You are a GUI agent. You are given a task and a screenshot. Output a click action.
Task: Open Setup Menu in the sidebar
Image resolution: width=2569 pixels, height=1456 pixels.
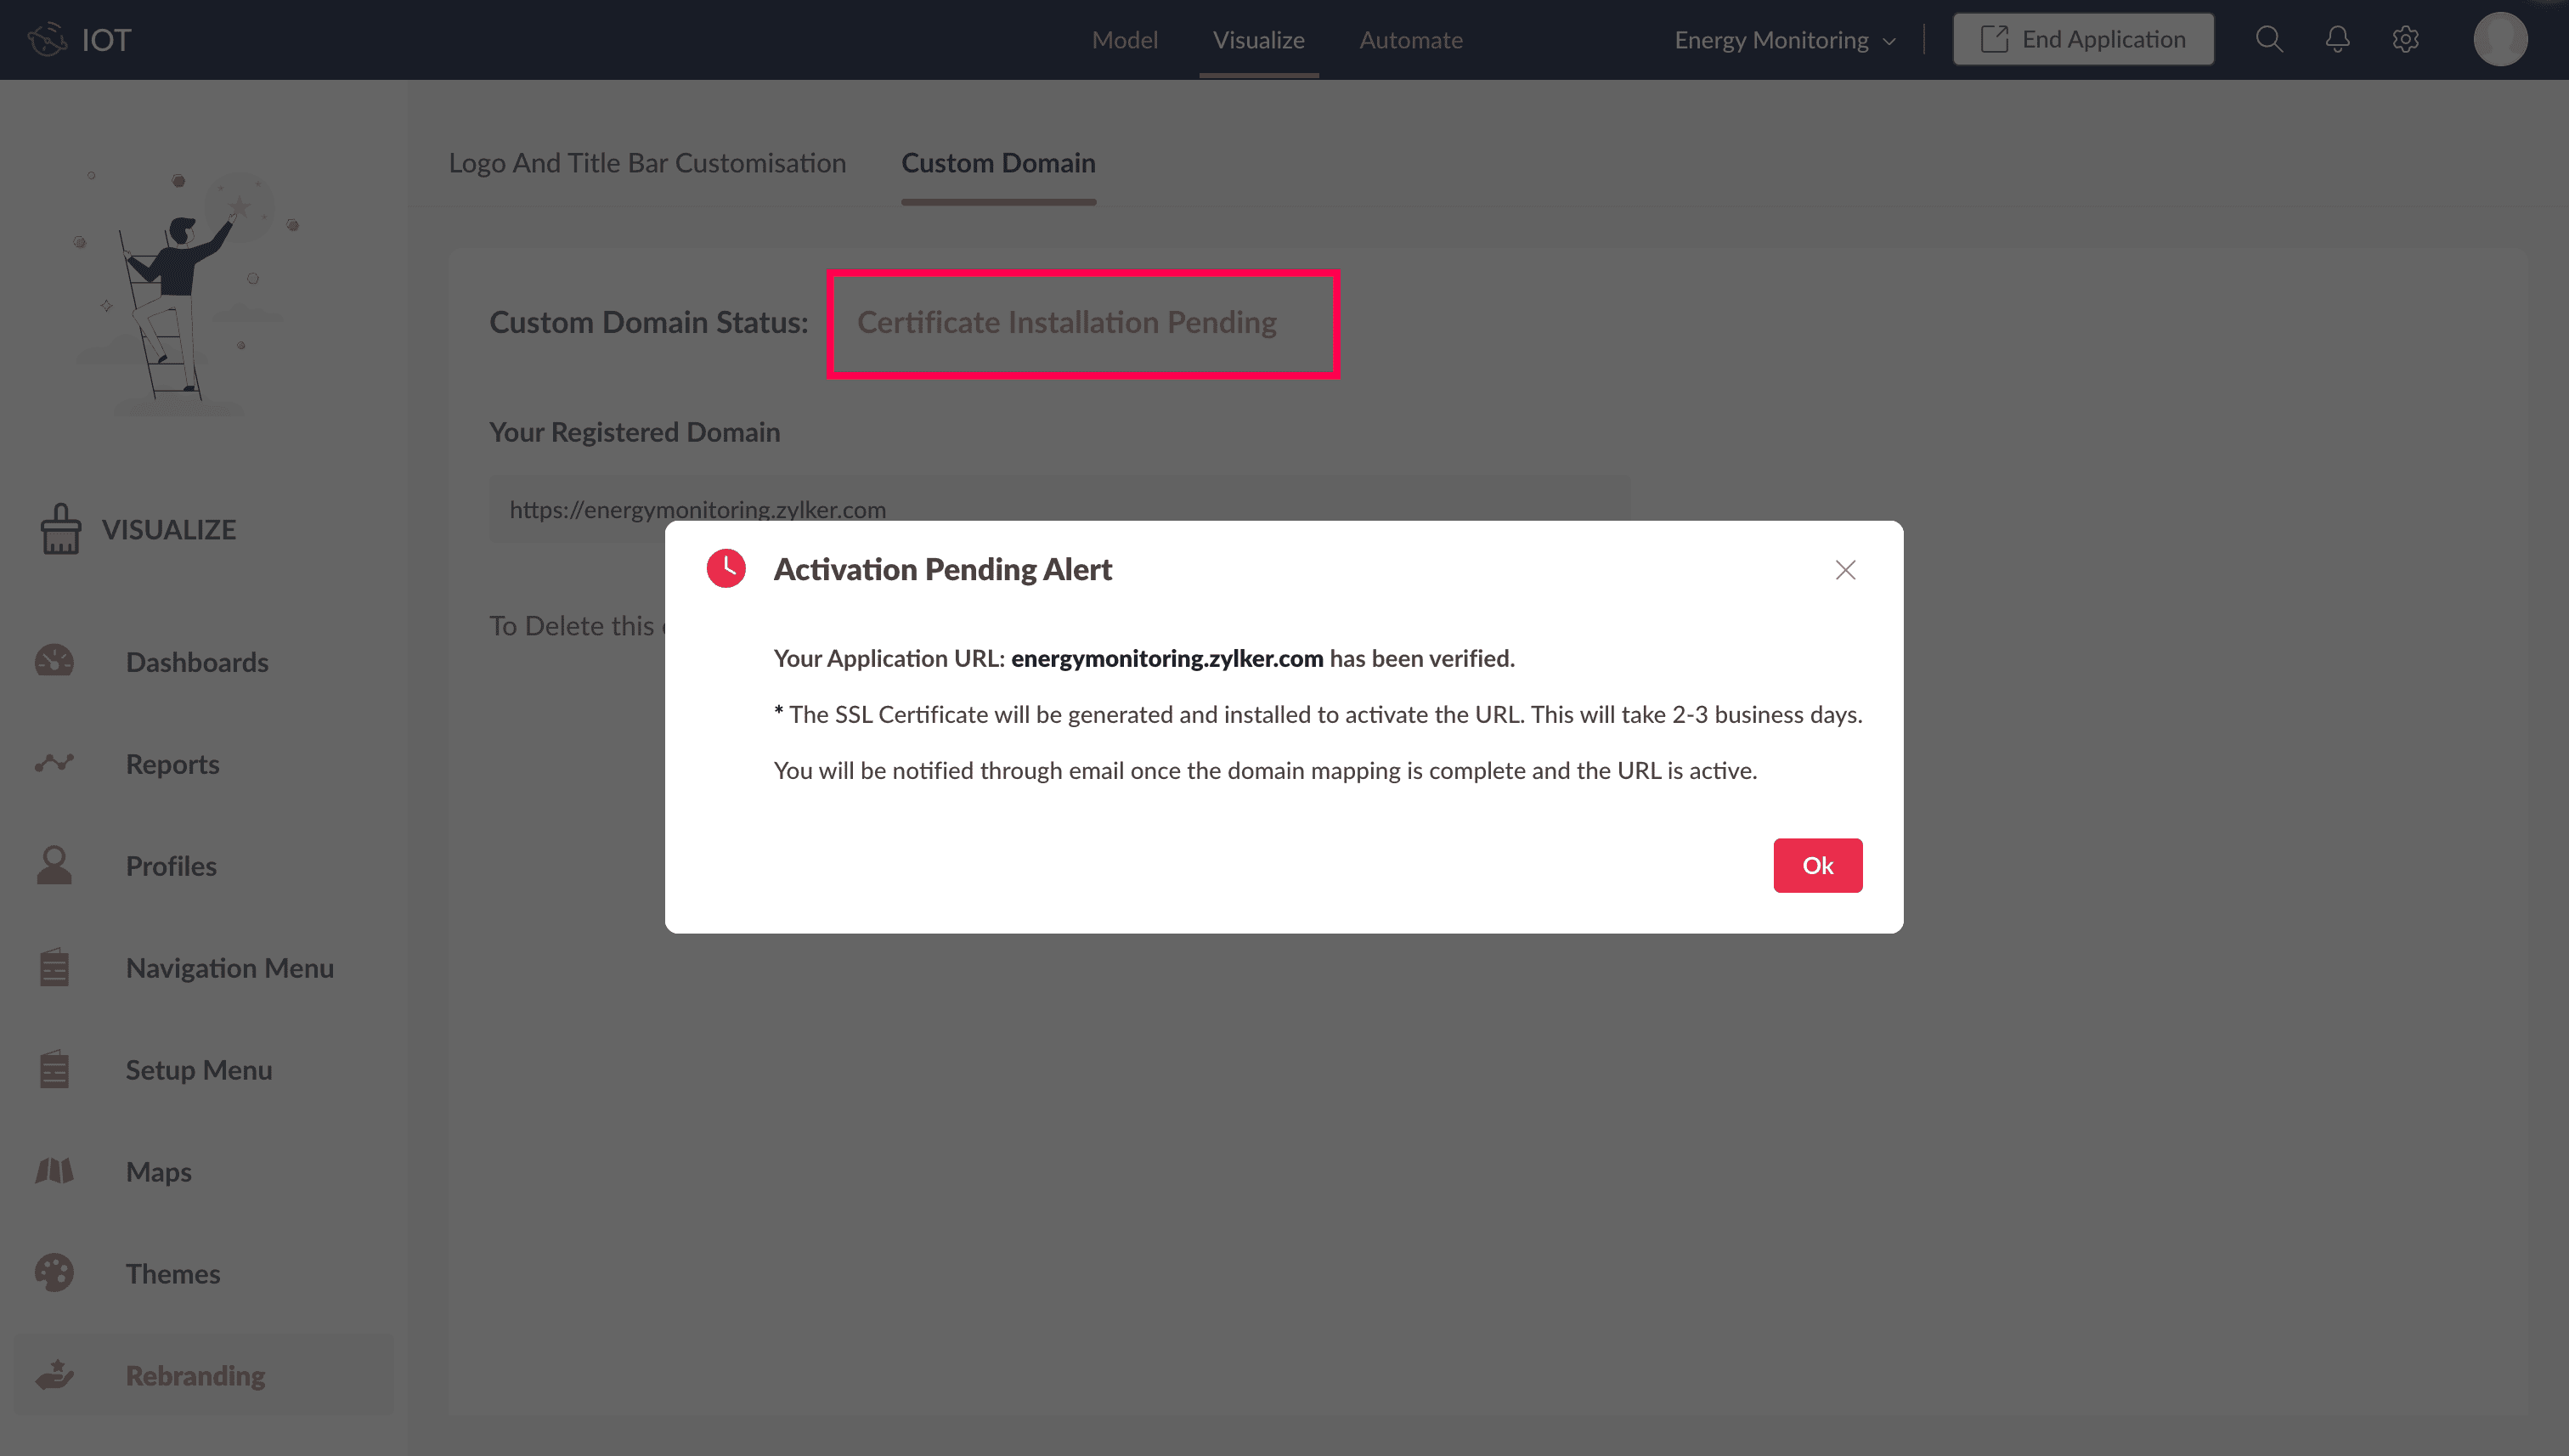coord(198,1070)
